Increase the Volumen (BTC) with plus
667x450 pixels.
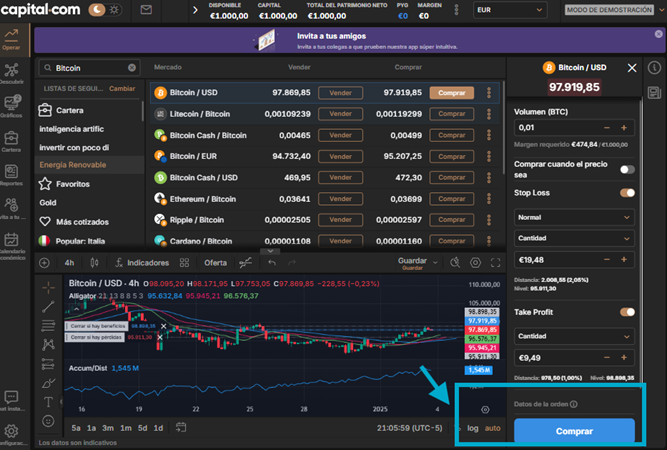[x=624, y=128]
